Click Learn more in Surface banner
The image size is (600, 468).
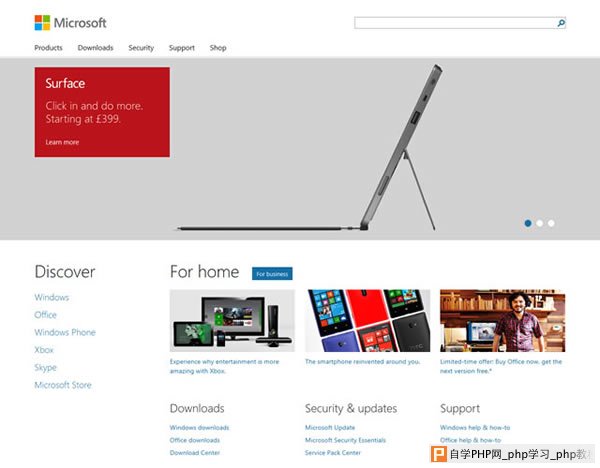pos(62,142)
